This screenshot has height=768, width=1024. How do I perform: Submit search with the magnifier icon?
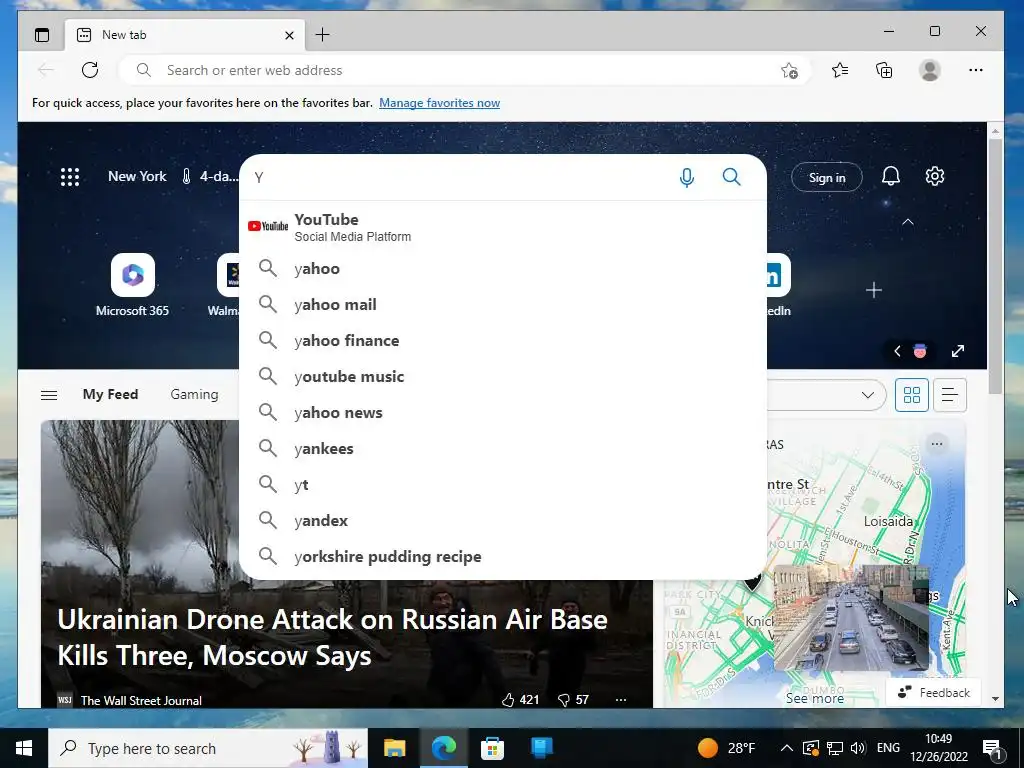click(x=731, y=177)
